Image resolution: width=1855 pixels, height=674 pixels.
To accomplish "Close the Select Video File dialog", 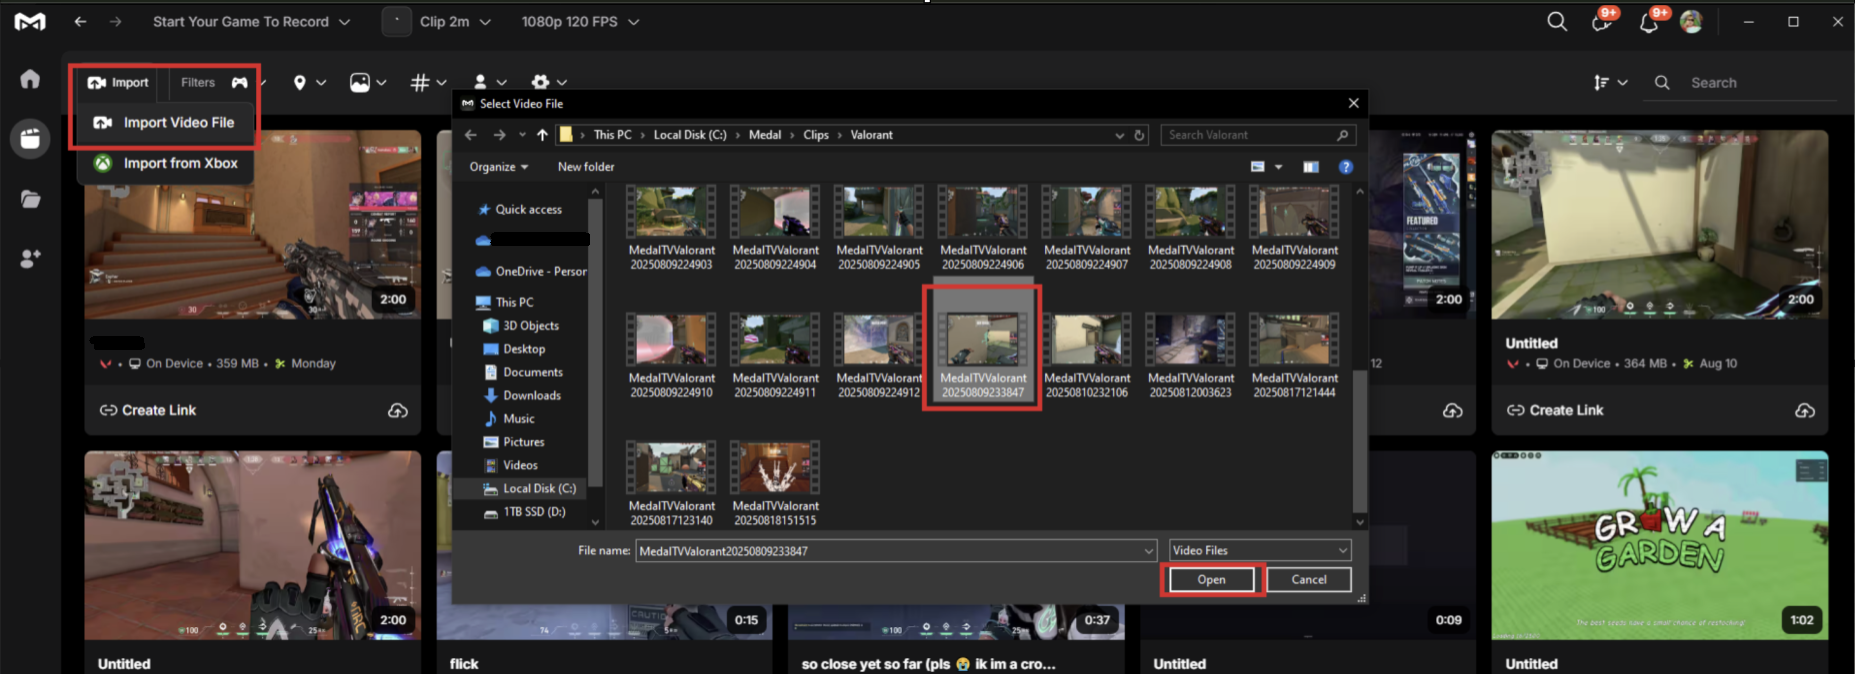I will pyautogui.click(x=1353, y=103).
